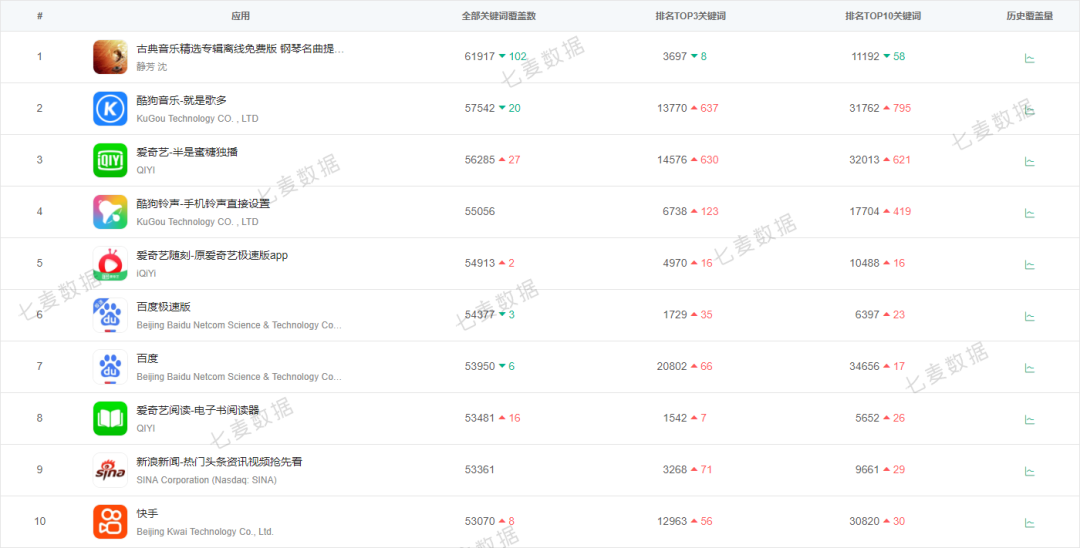Screen dimensions: 1080x548
Task: View history coverage chart for row 1
Action: 1030,59
